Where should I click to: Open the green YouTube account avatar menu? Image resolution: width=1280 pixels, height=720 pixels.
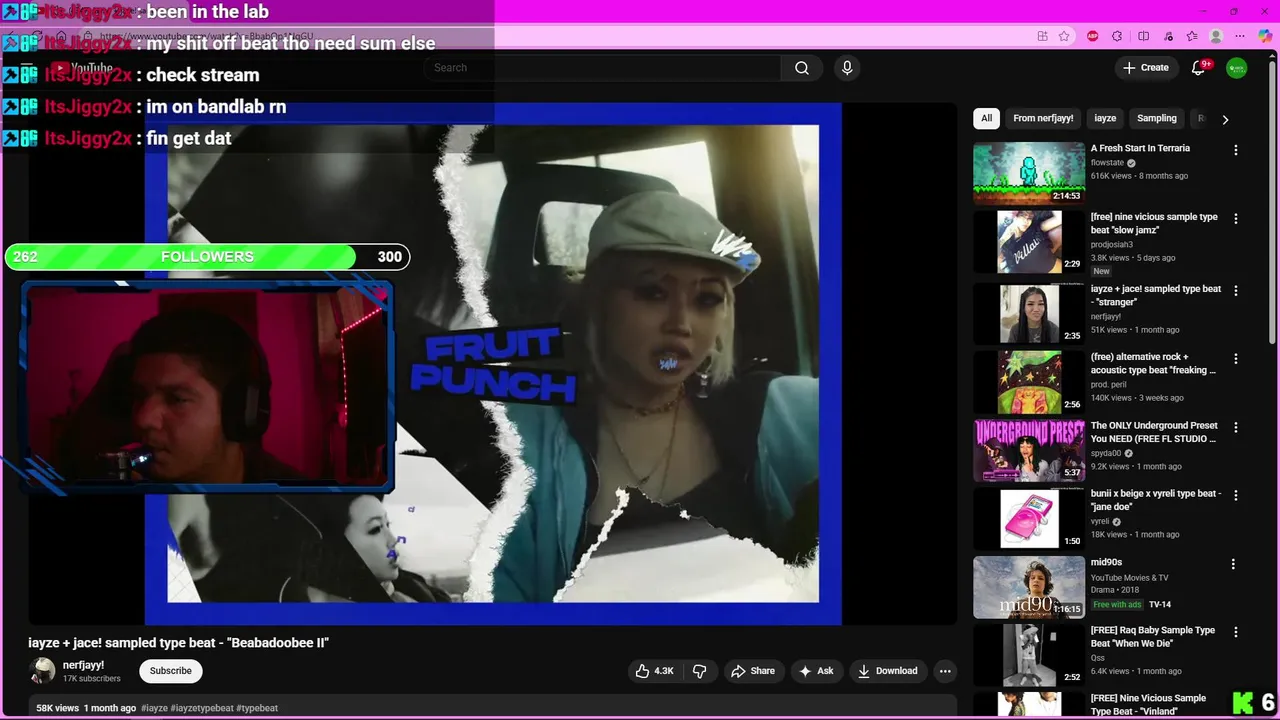(x=1237, y=68)
